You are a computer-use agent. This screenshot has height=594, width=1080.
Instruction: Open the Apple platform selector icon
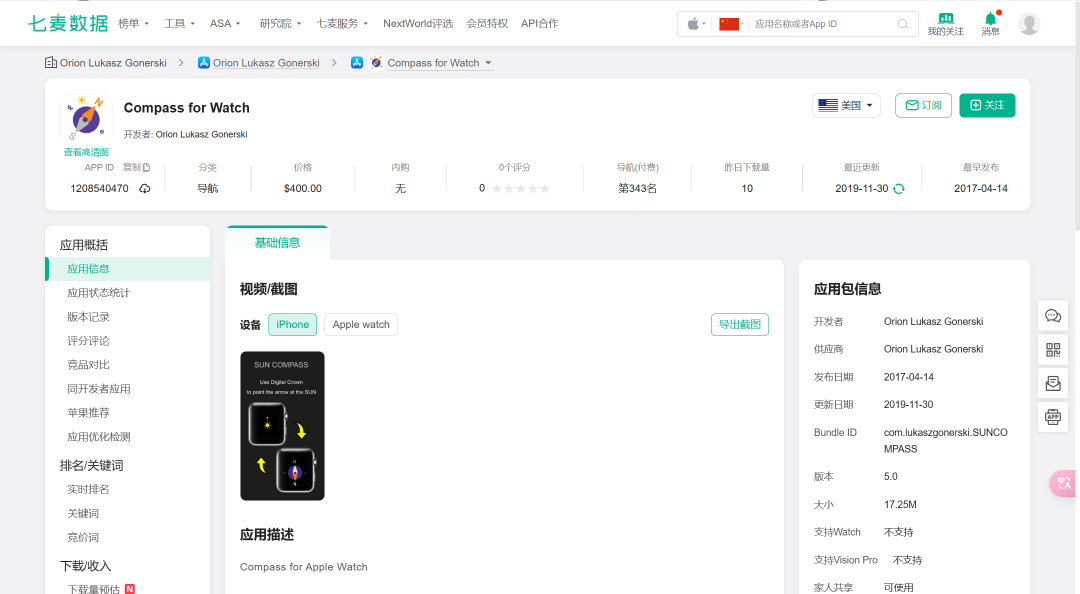tap(696, 24)
